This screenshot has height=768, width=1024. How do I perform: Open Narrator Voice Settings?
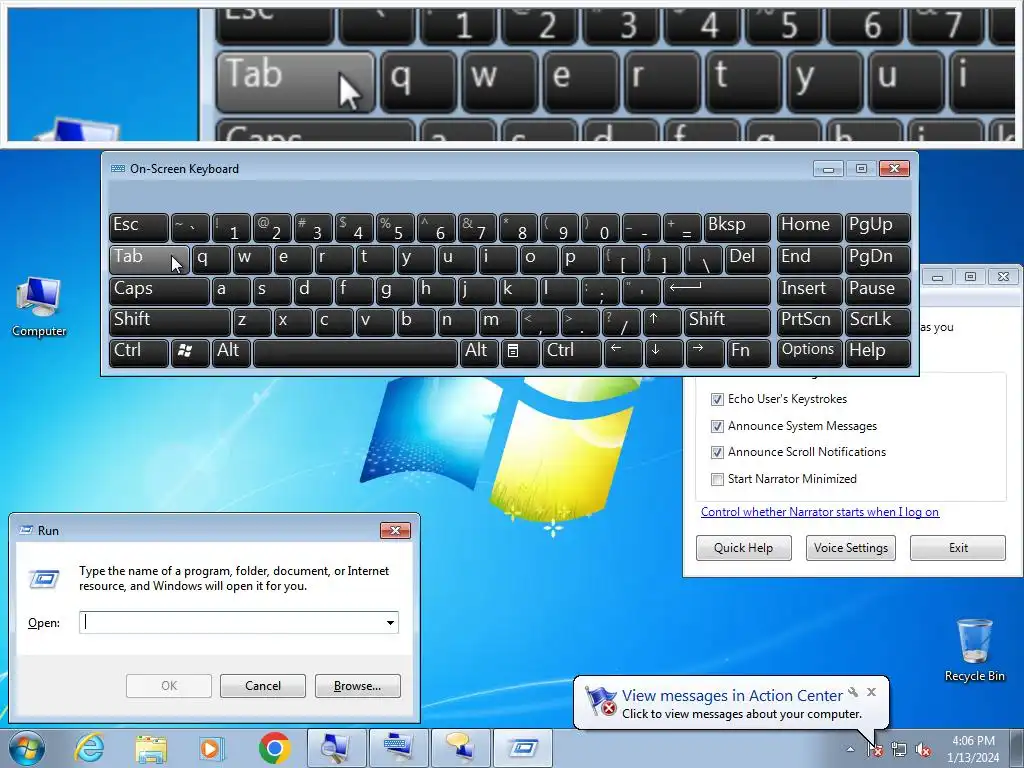pyautogui.click(x=850, y=548)
